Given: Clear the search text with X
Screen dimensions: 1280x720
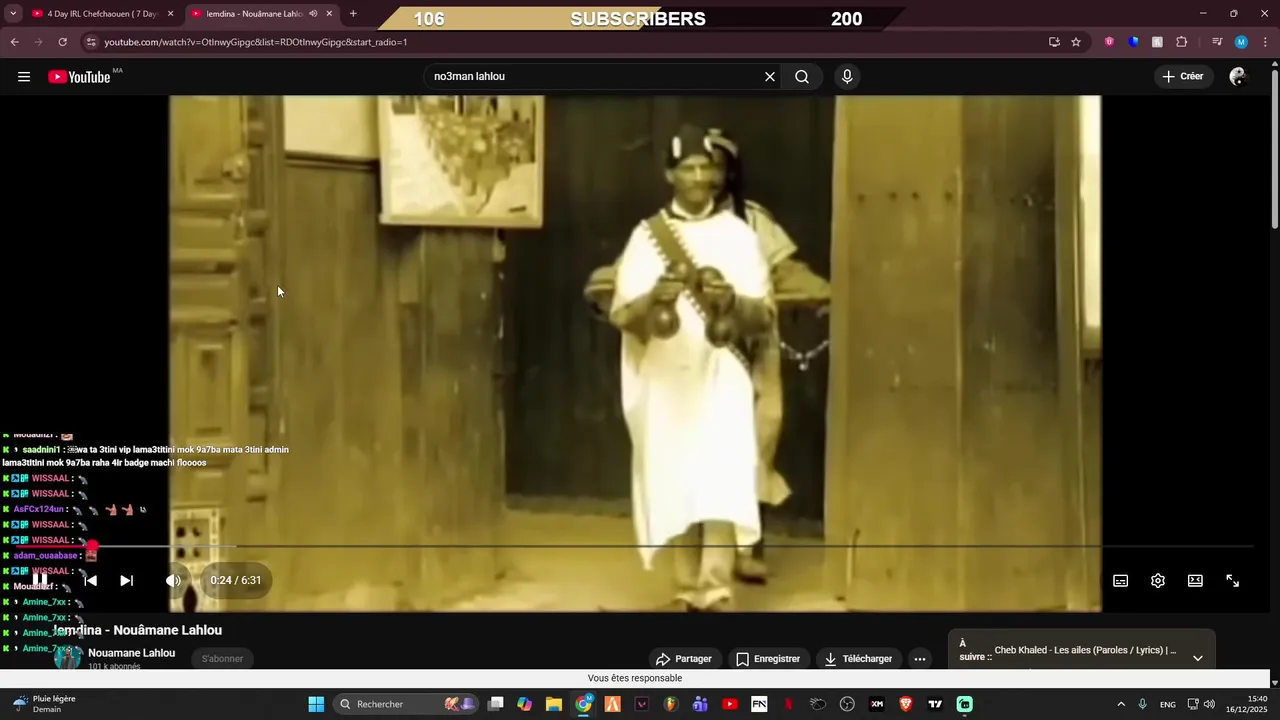Looking at the screenshot, I should (770, 77).
